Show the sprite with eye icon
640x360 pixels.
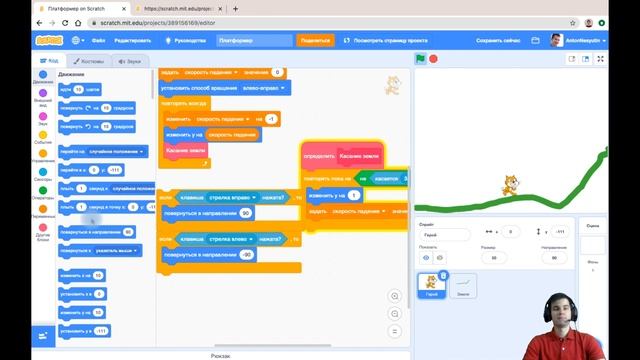(x=426, y=258)
